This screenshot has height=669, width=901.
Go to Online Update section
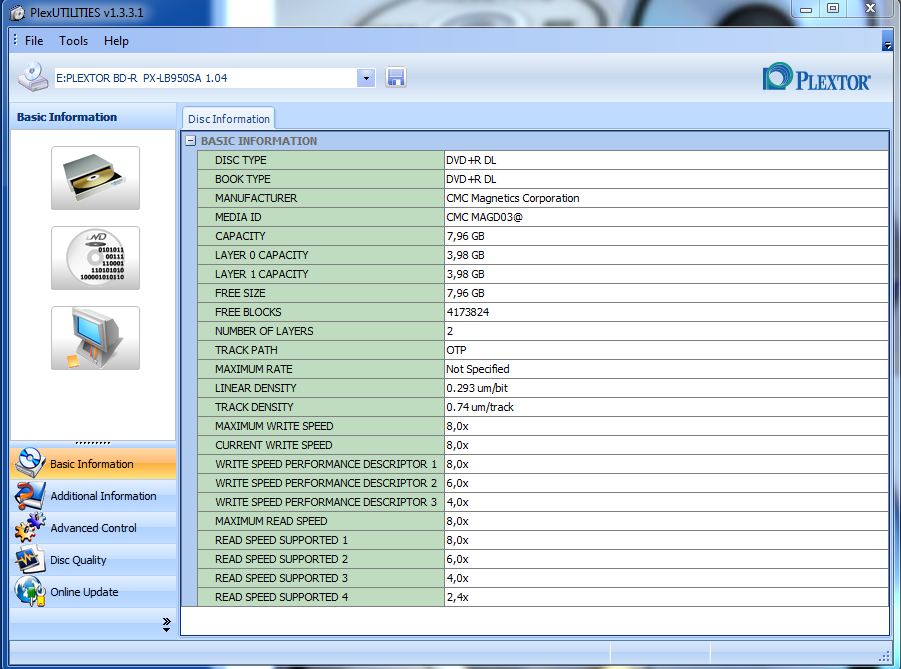click(93, 591)
